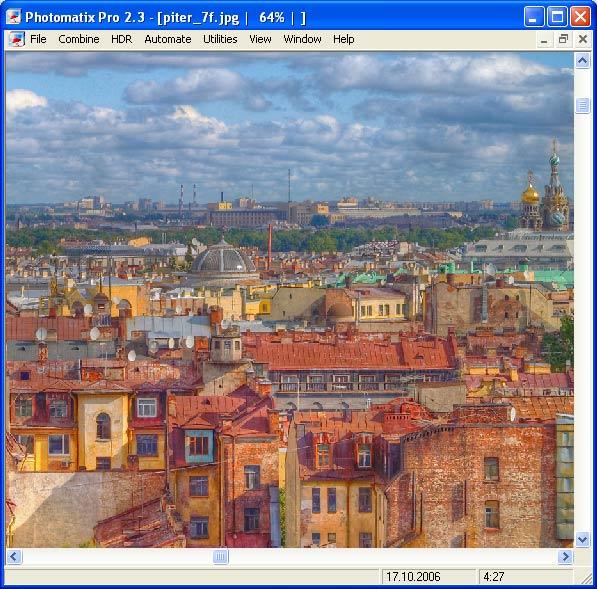Open the View menu
Image resolution: width=597 pixels, height=589 pixels.
(260, 39)
